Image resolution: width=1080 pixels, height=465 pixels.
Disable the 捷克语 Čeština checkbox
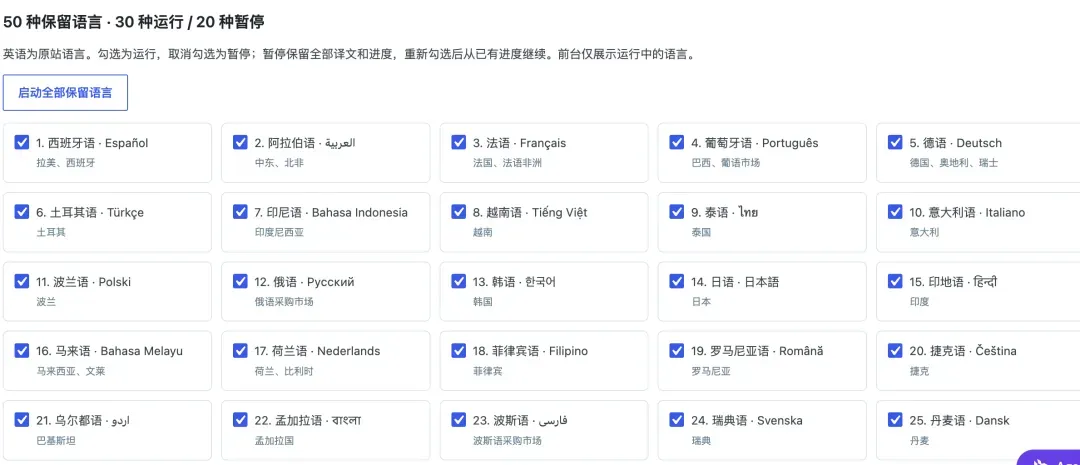point(895,351)
